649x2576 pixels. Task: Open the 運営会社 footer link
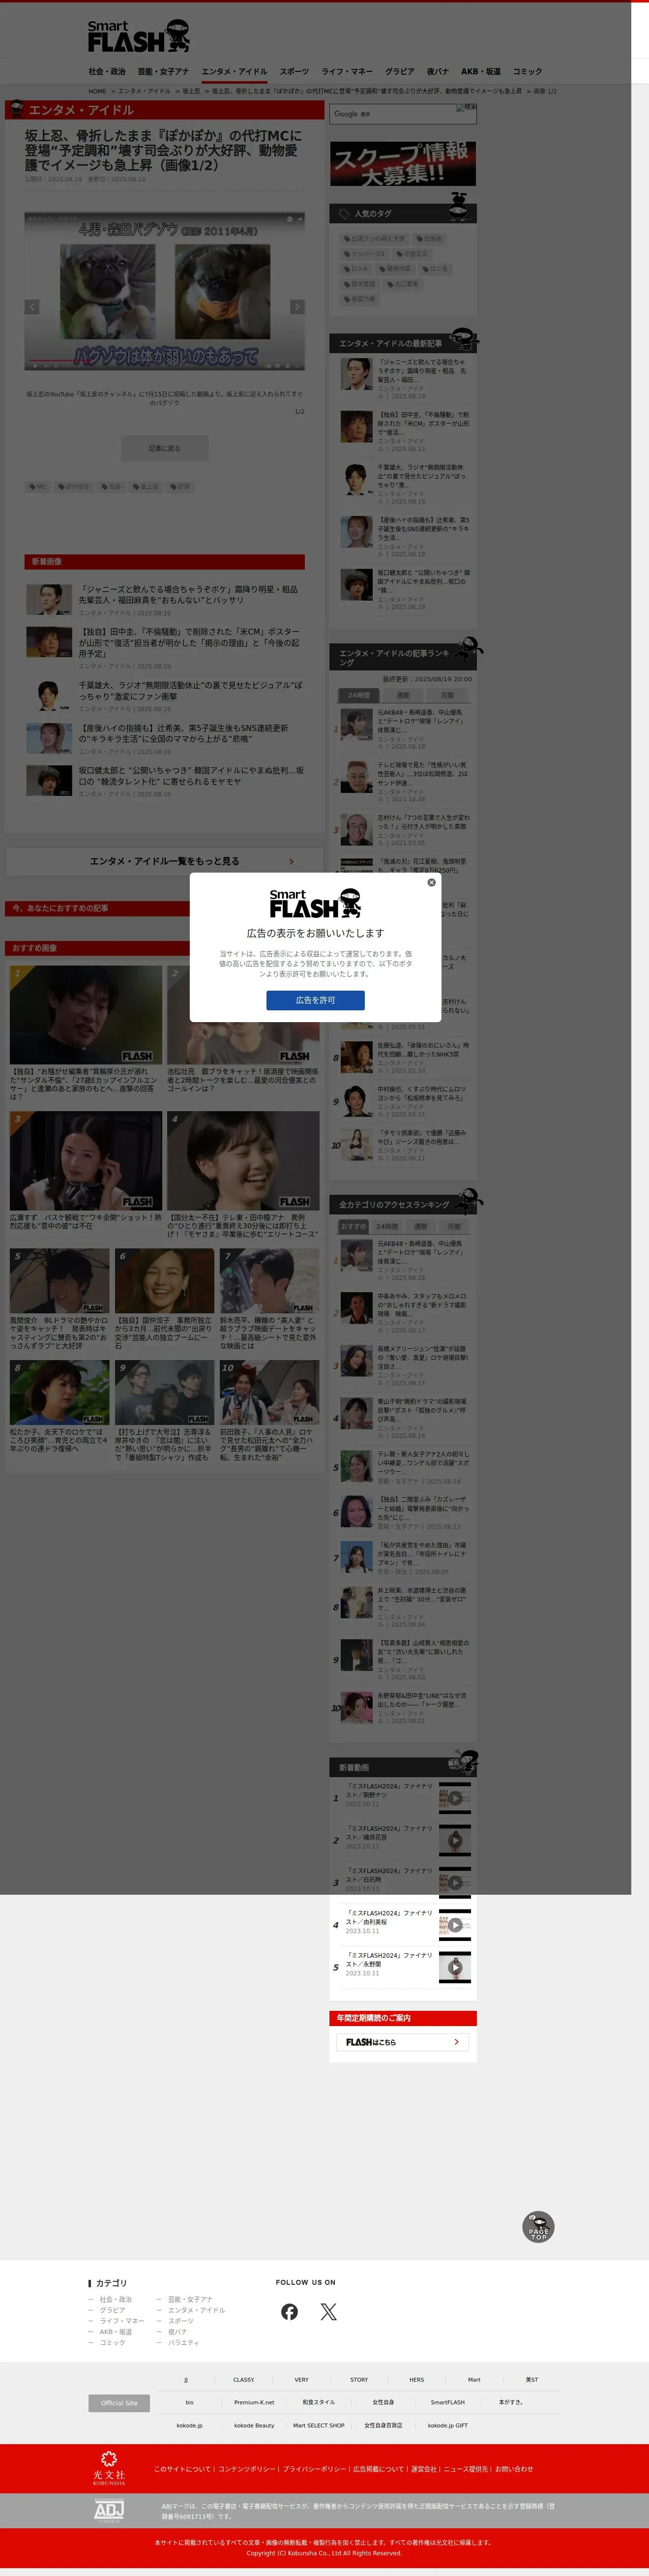click(424, 2469)
